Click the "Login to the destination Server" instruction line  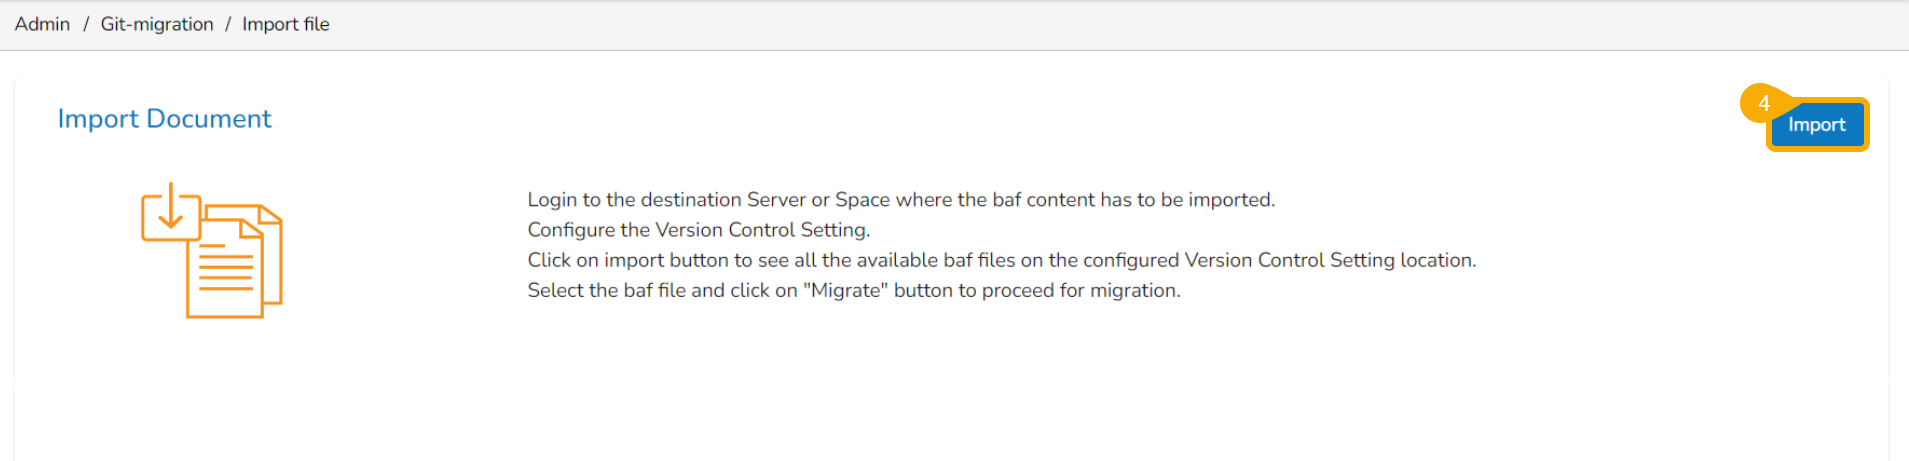(x=900, y=200)
